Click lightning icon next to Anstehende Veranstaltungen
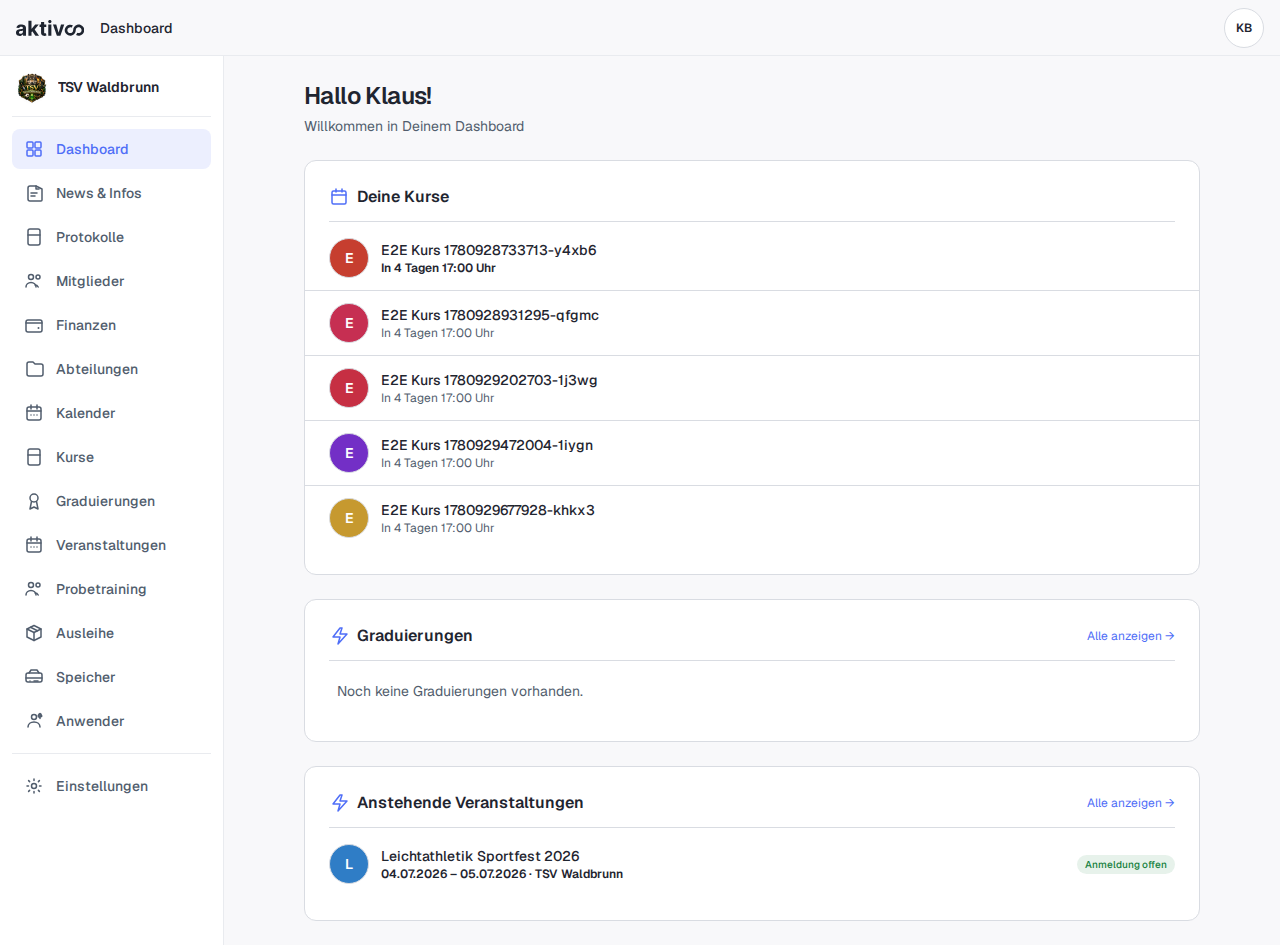 point(339,803)
